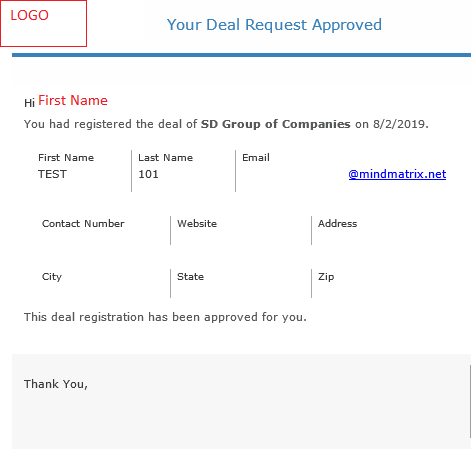This screenshot has width=473, height=471.
Task: Select the 101 last name value
Action: coord(148,174)
